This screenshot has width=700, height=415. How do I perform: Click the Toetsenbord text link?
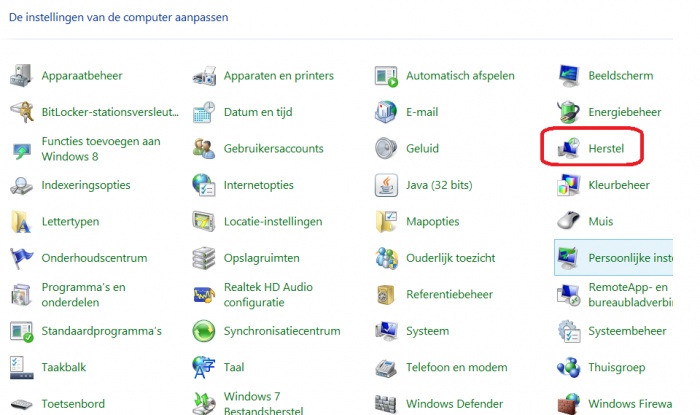tap(73, 404)
